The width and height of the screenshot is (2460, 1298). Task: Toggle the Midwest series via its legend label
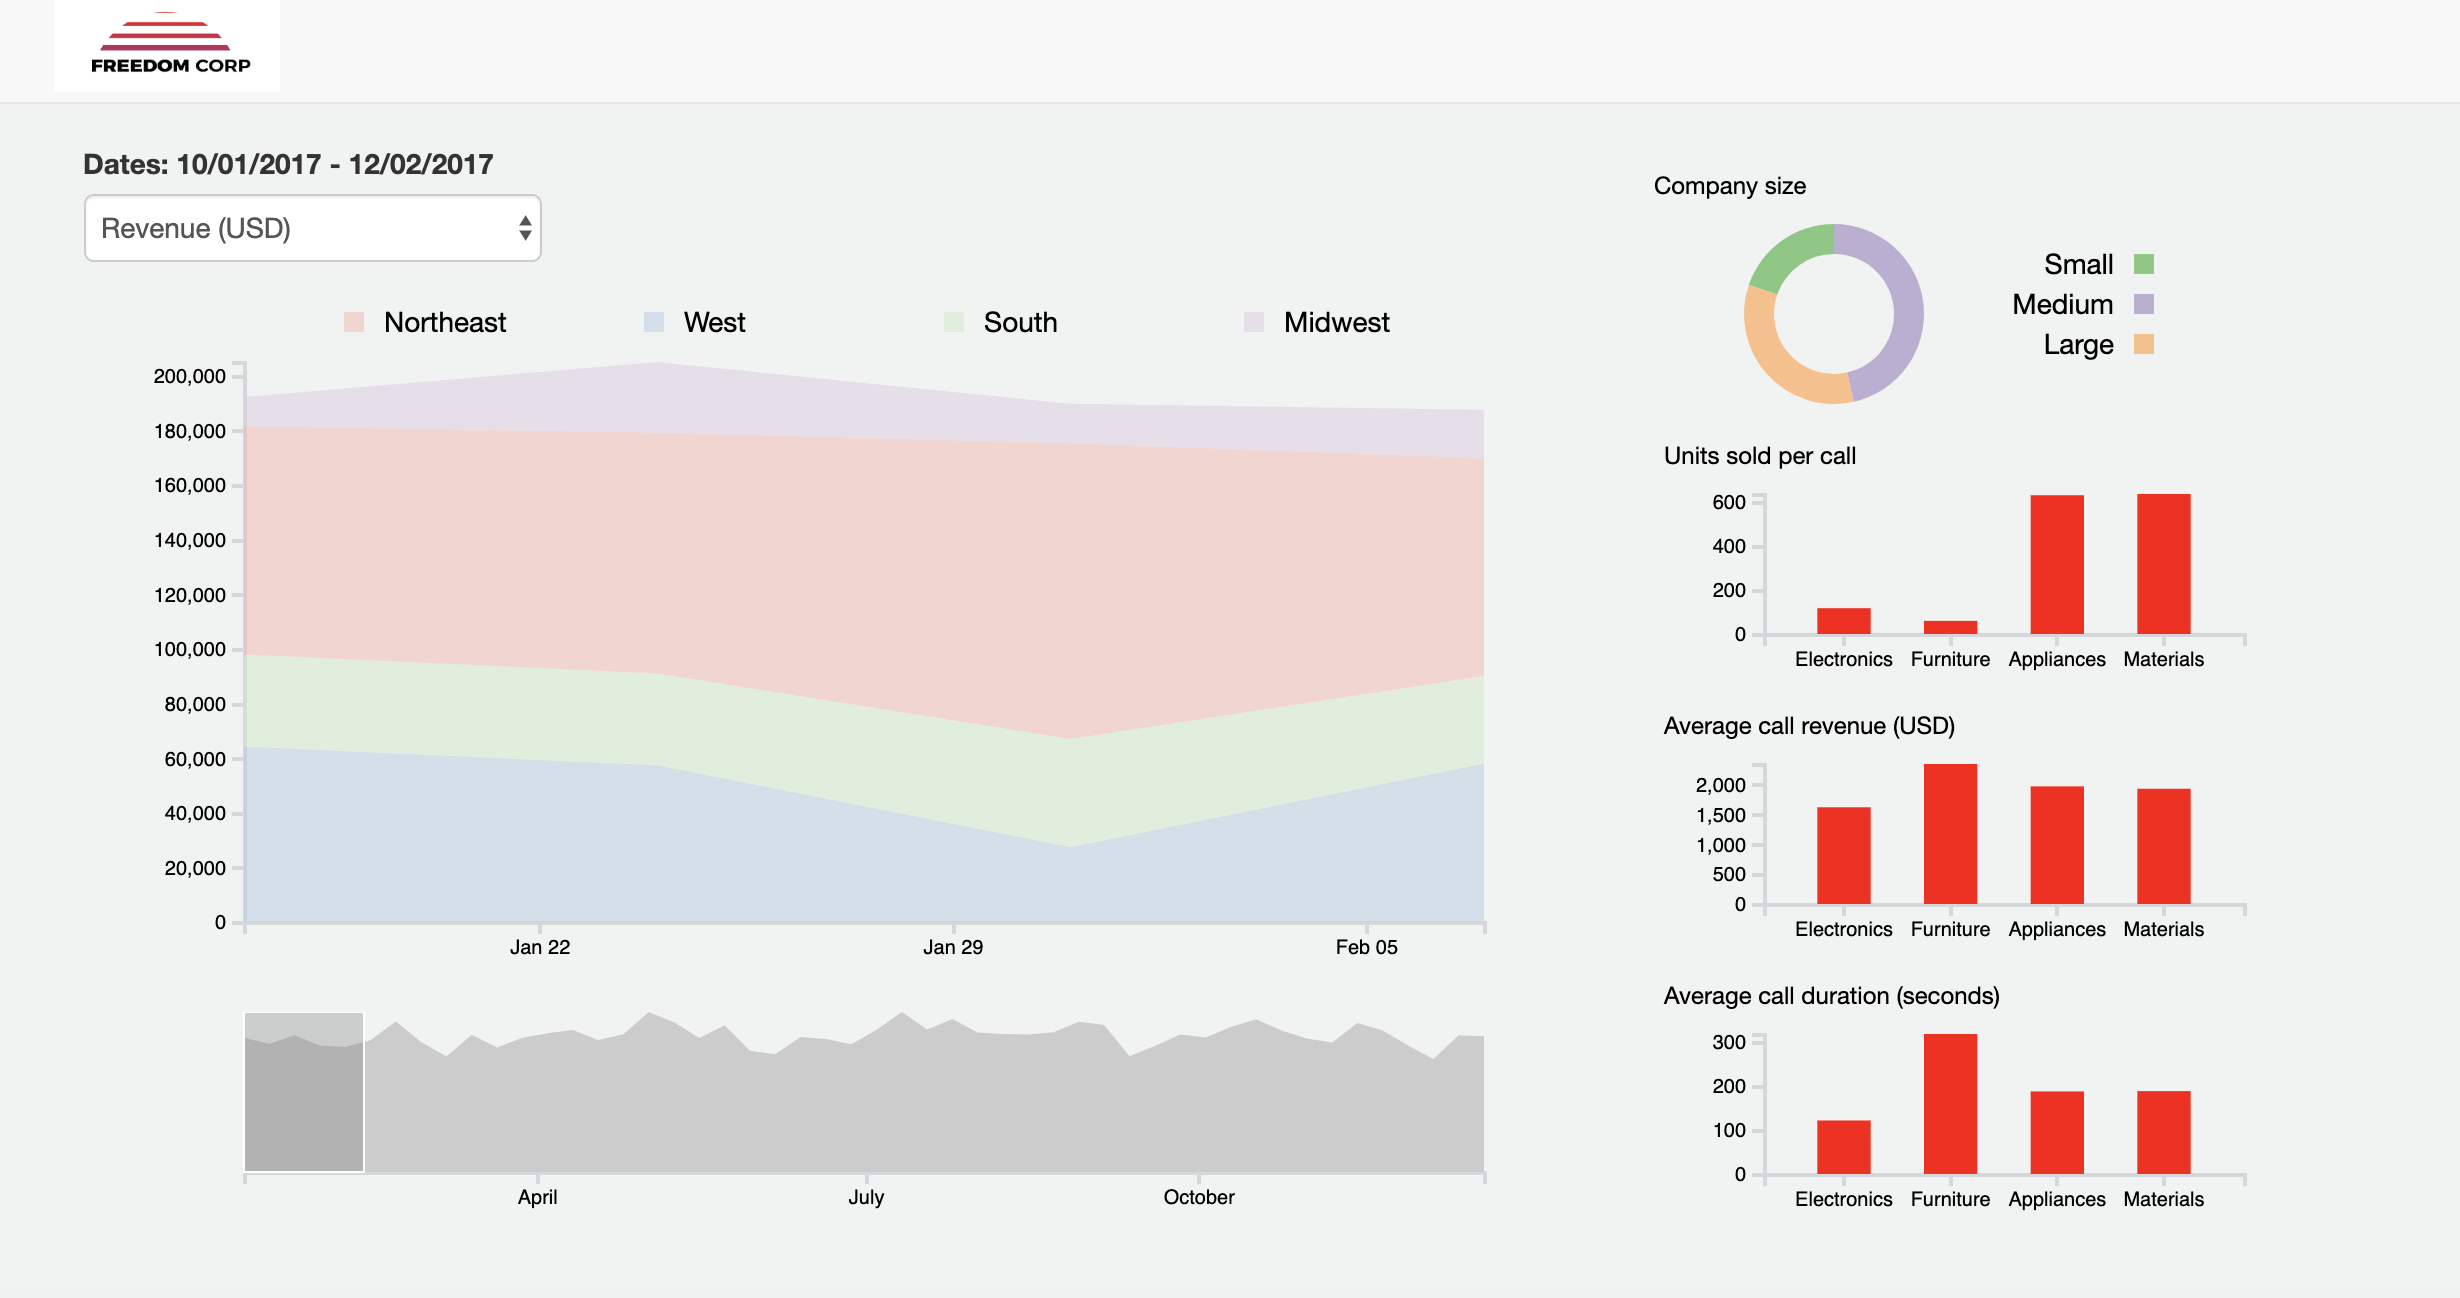pos(1336,322)
